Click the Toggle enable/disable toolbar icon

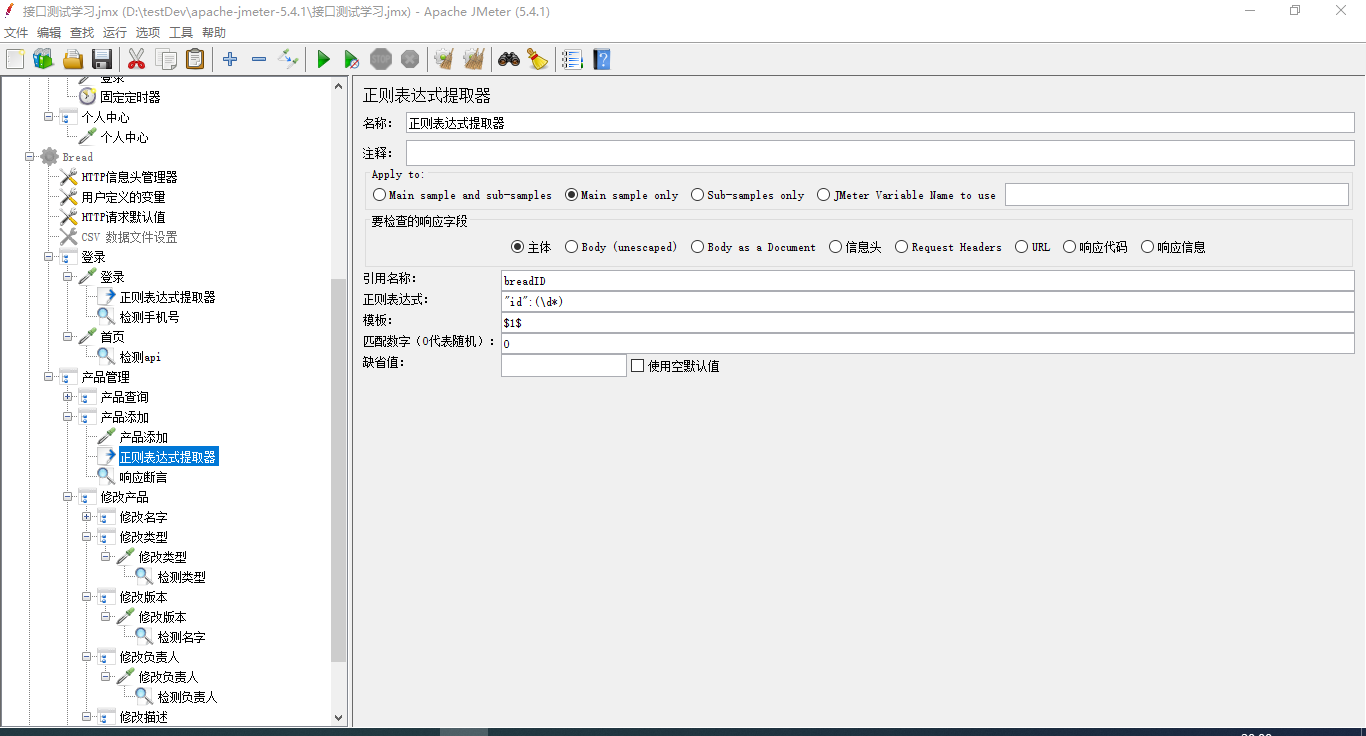[288, 60]
